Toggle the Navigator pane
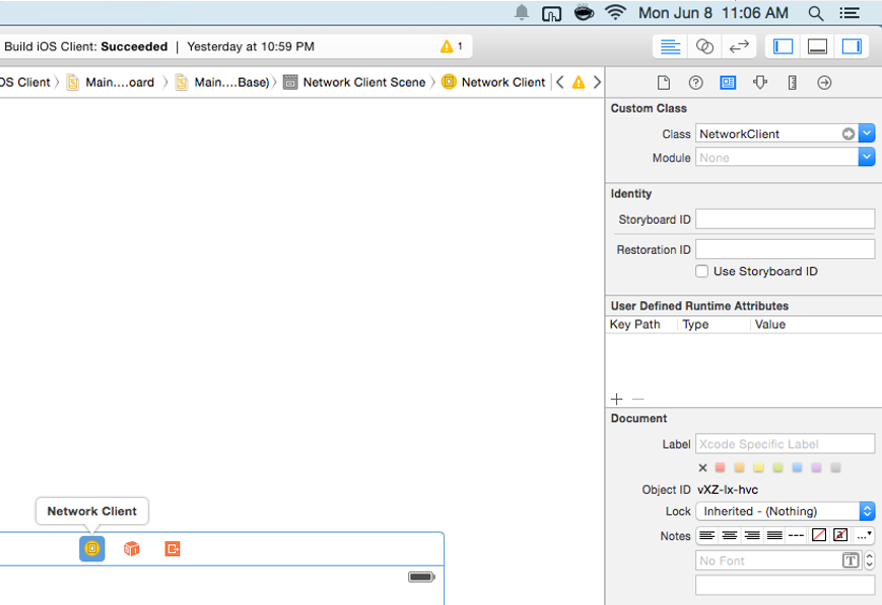882x605 pixels. click(783, 47)
